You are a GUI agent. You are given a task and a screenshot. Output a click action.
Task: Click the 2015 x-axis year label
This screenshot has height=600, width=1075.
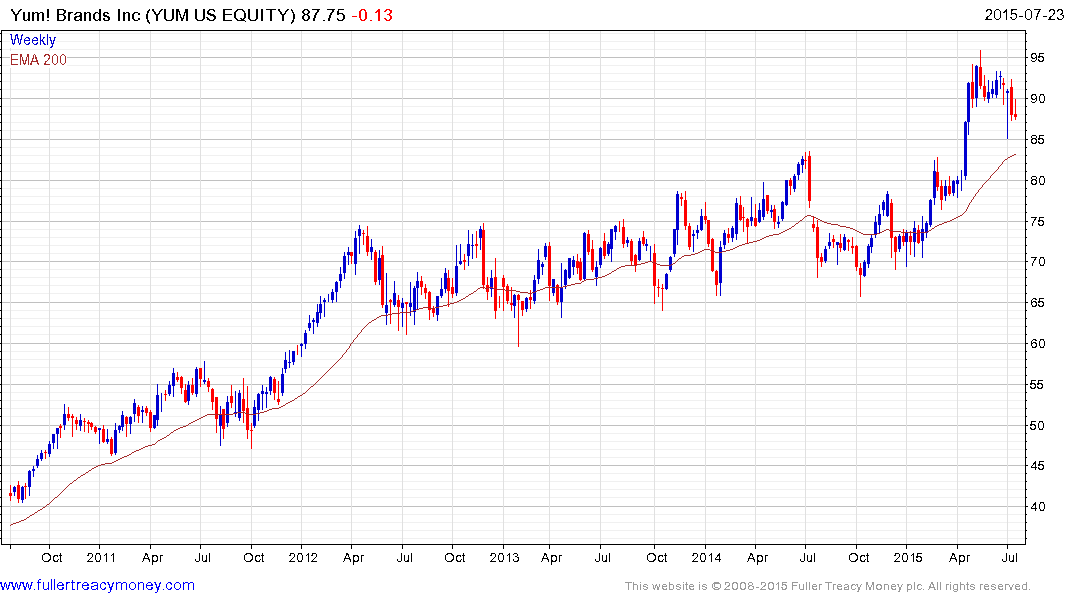click(908, 557)
